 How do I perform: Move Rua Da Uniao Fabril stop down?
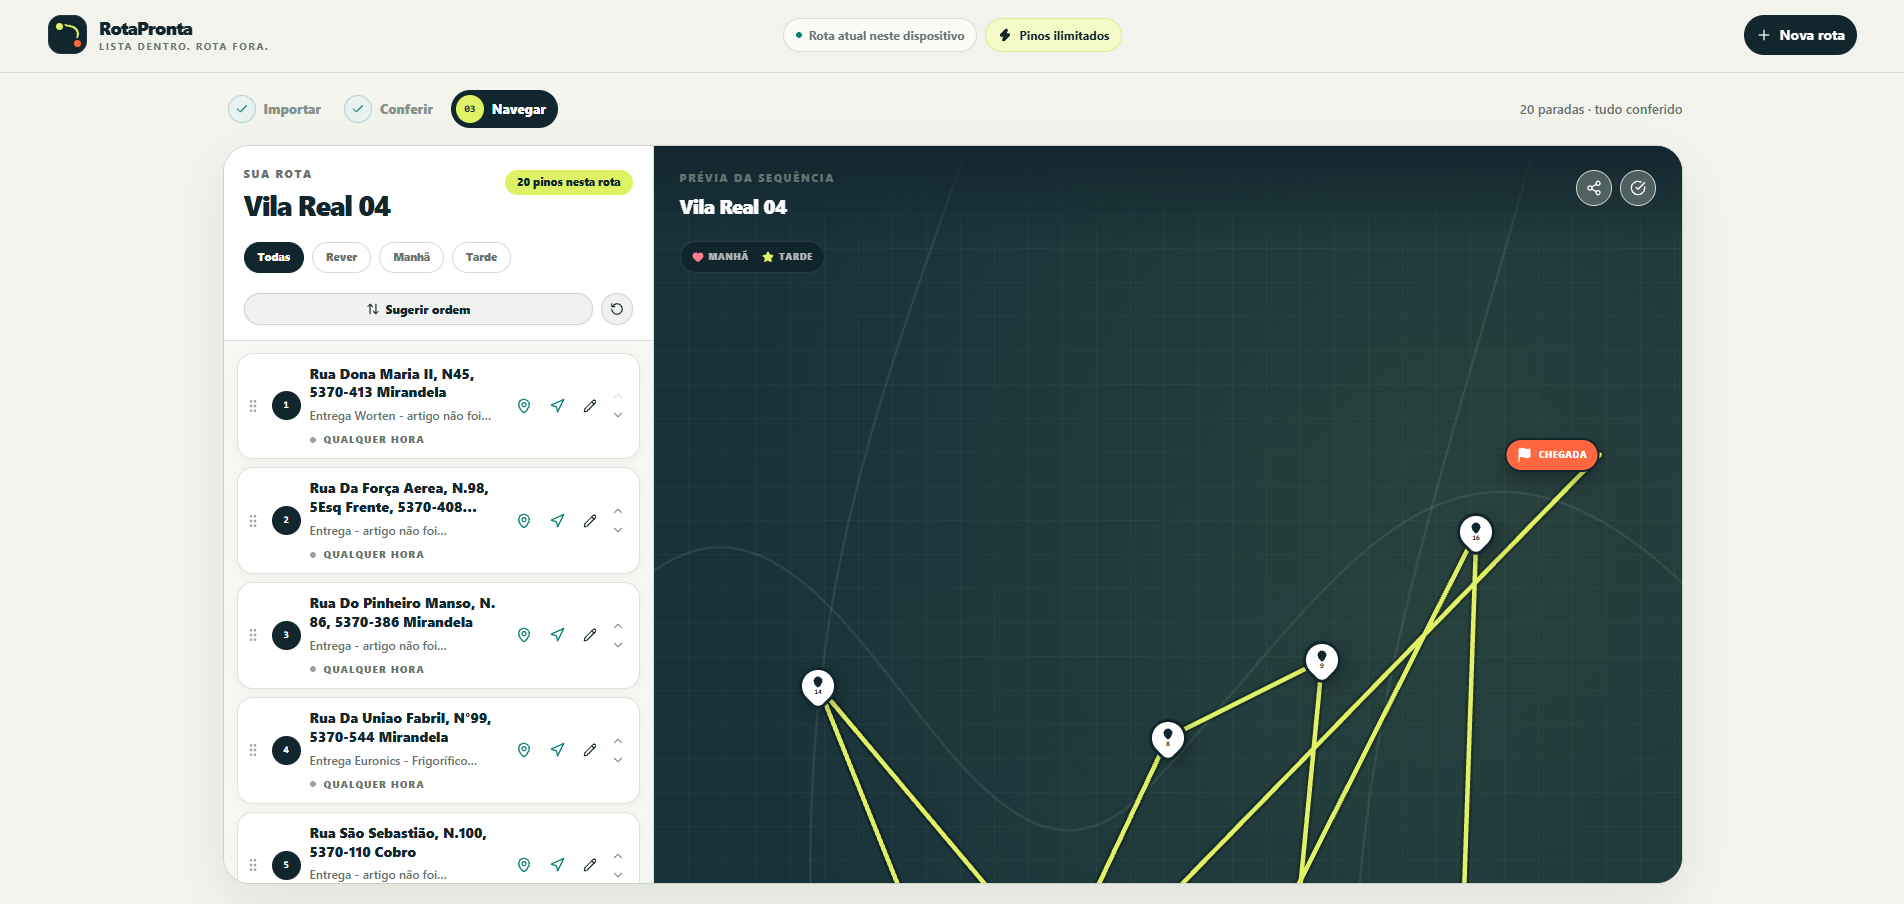tap(618, 760)
